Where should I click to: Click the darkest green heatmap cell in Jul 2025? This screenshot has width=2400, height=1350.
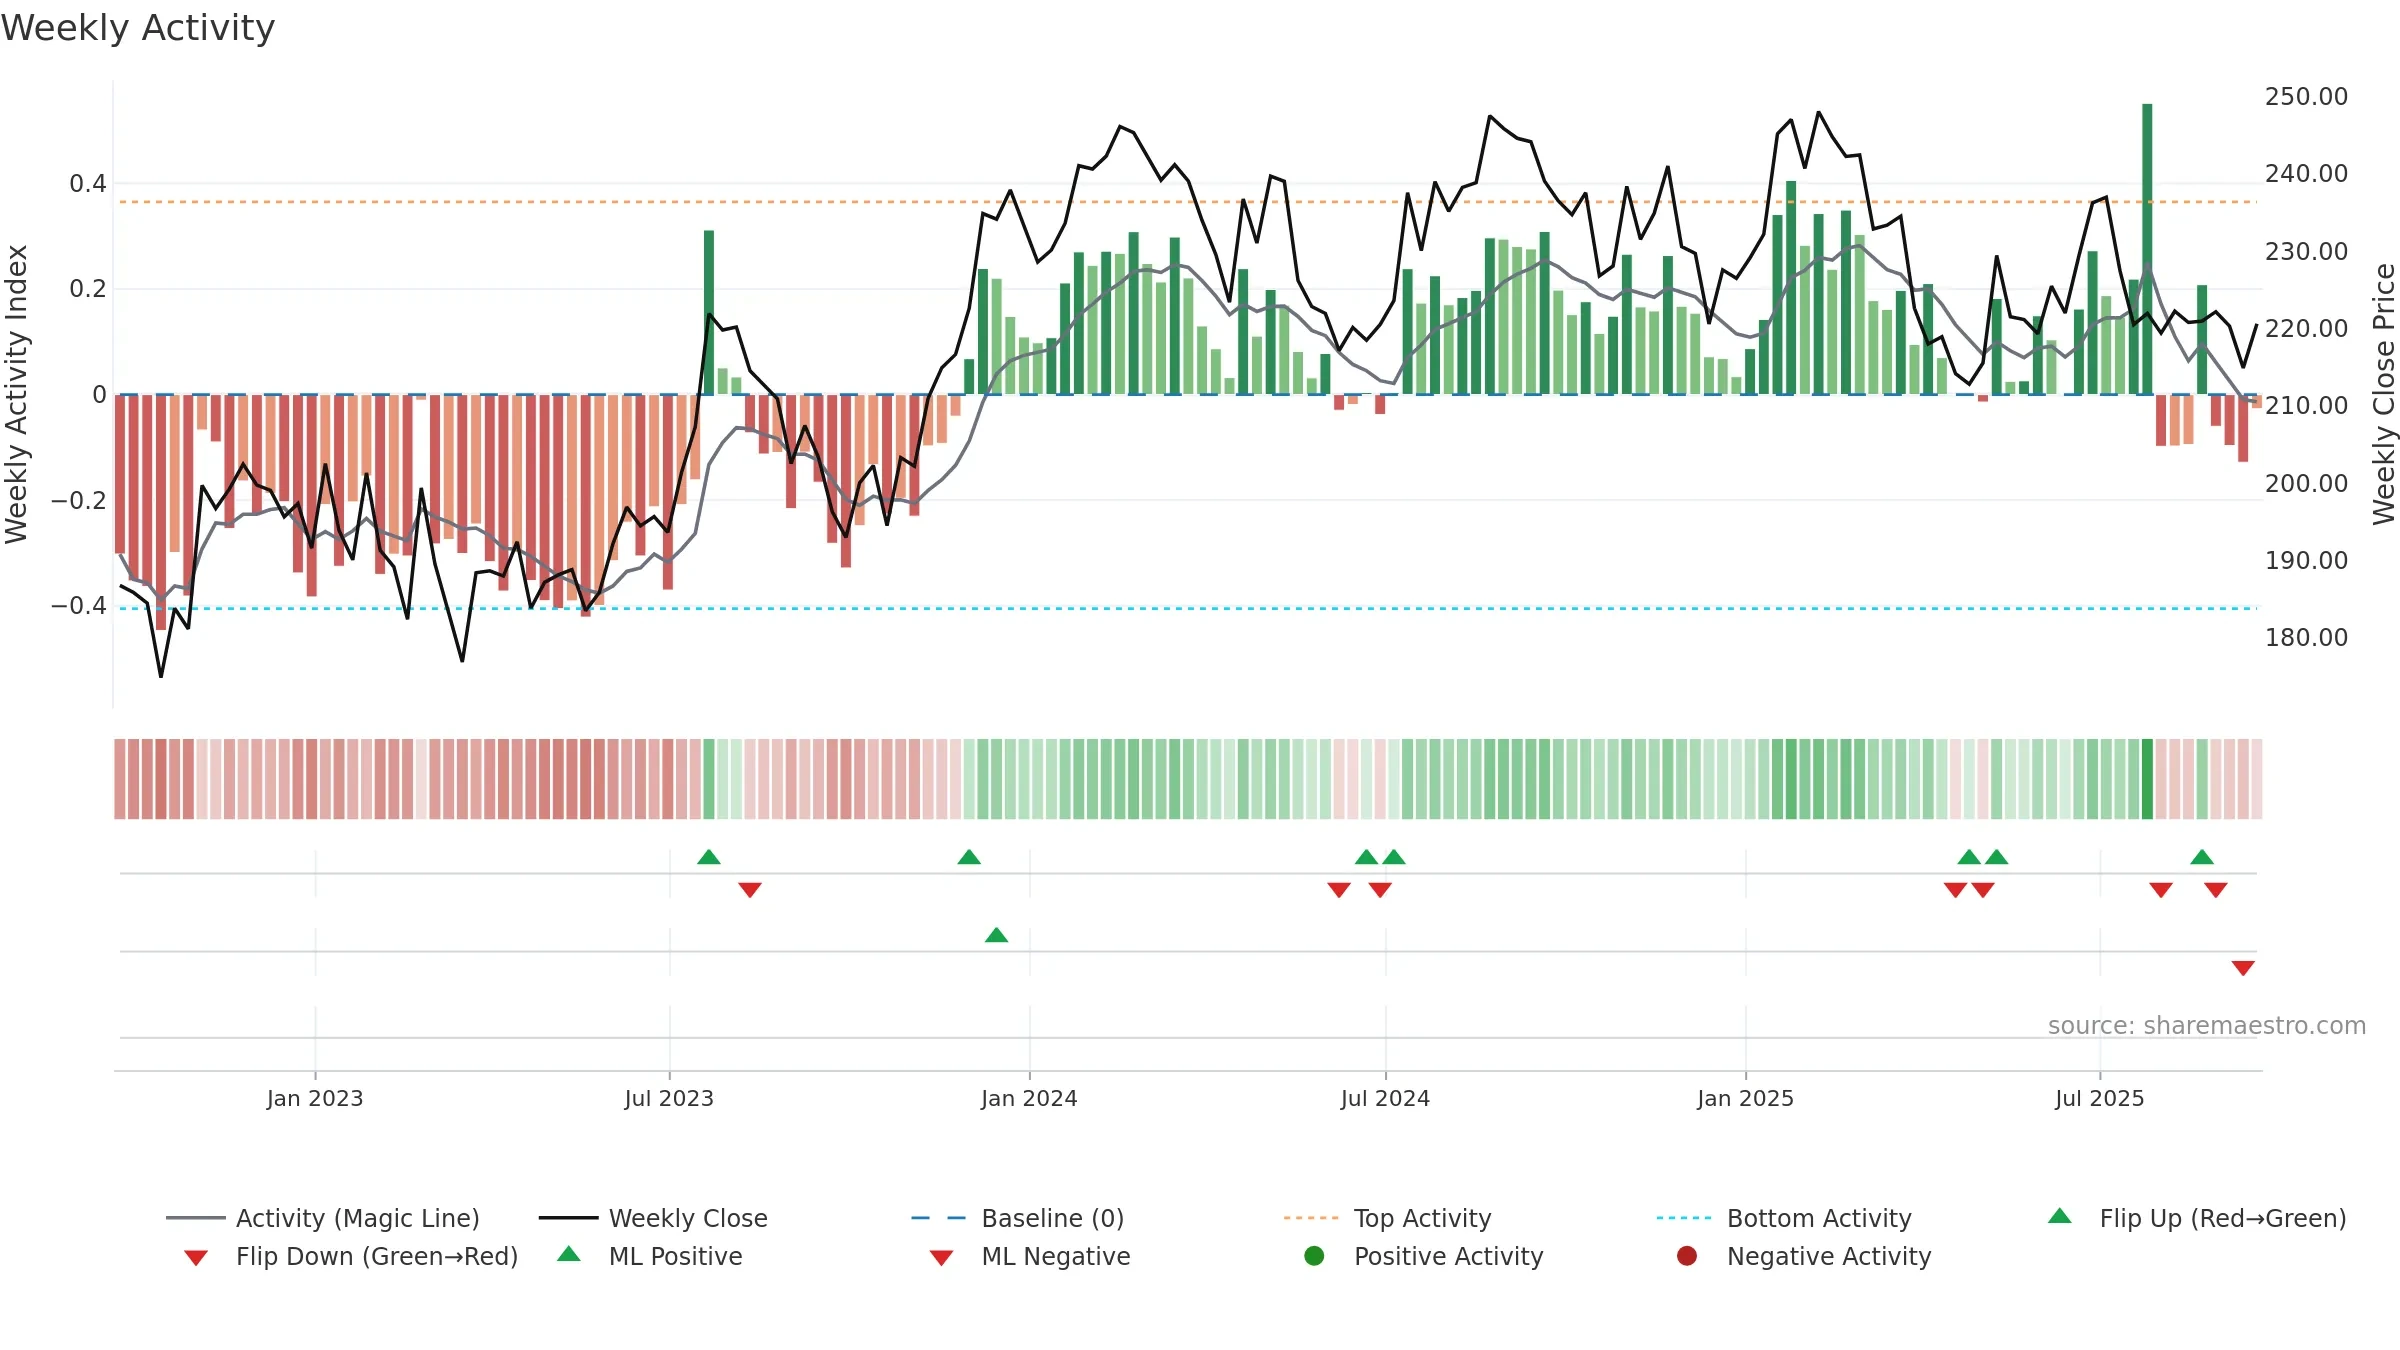point(2147,779)
